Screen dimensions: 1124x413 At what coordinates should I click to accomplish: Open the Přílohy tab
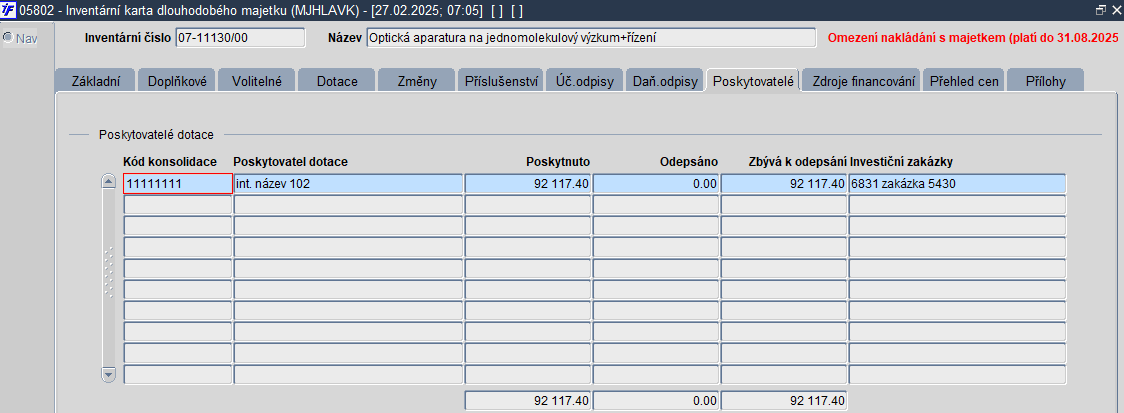click(1044, 81)
